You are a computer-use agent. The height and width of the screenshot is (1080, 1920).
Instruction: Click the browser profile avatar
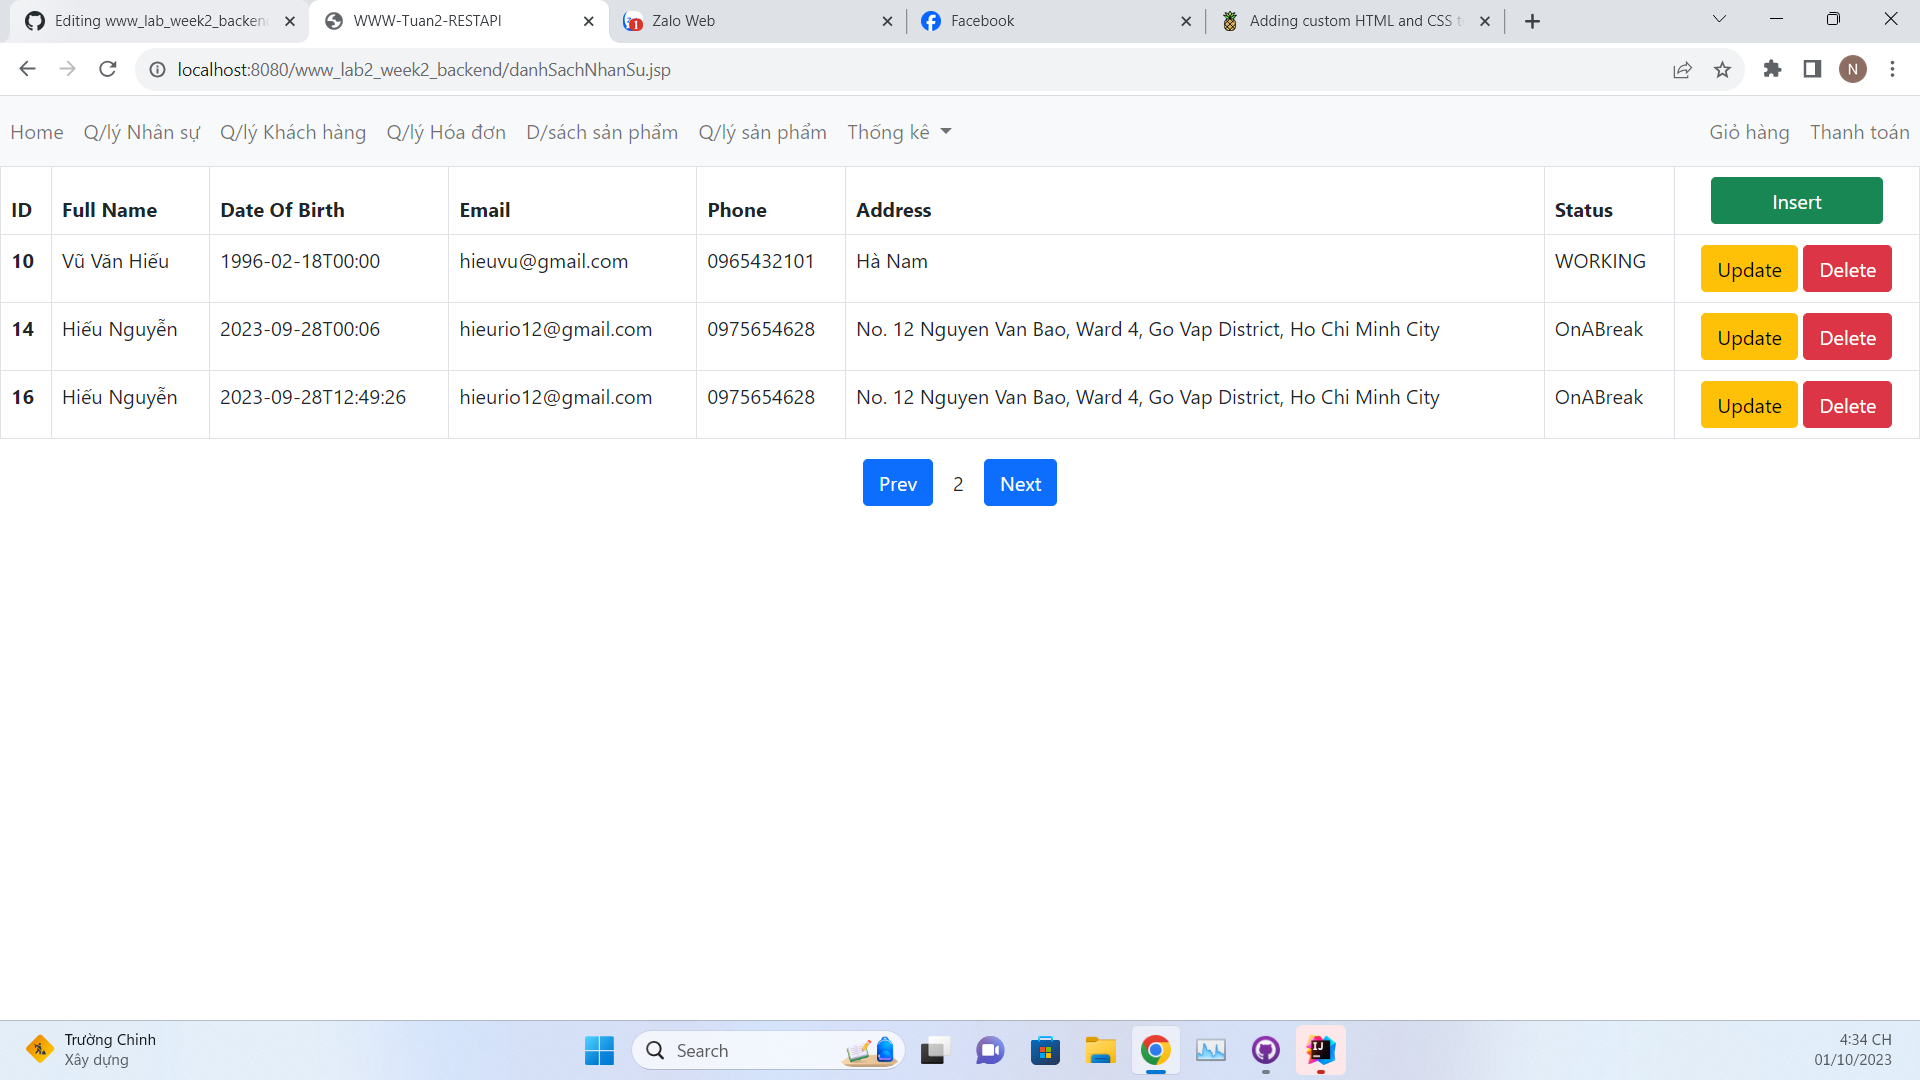click(x=1855, y=69)
